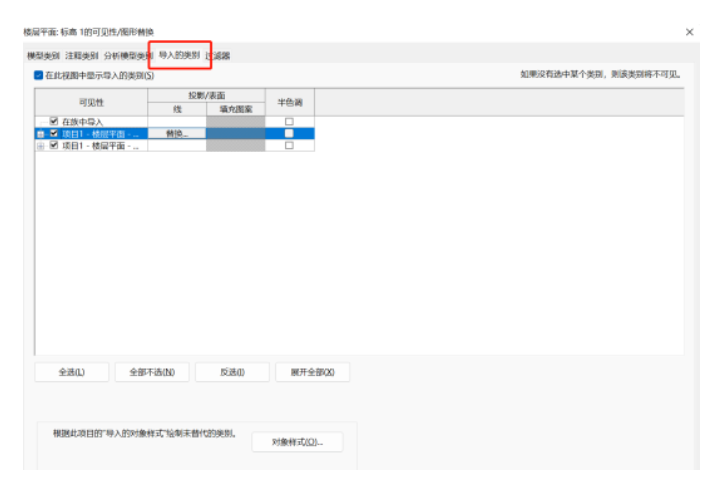Switch to the 注释类别 tab
This screenshot has width=706, height=484.
81,56
